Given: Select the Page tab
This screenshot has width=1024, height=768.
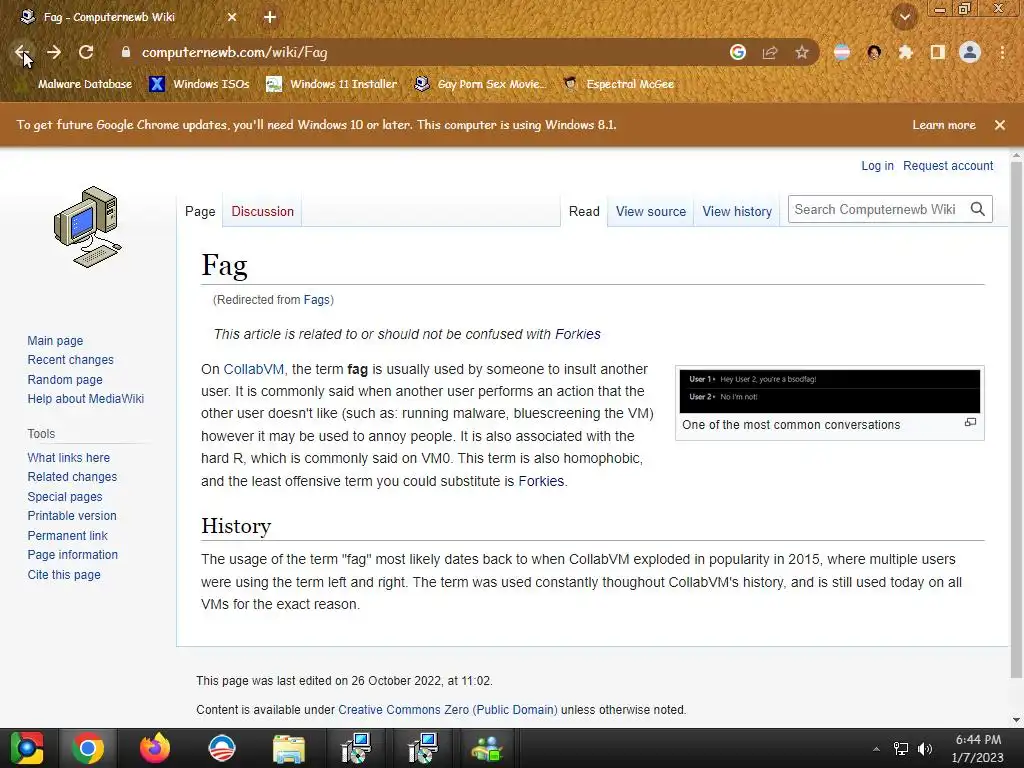Looking at the screenshot, I should point(200,212).
